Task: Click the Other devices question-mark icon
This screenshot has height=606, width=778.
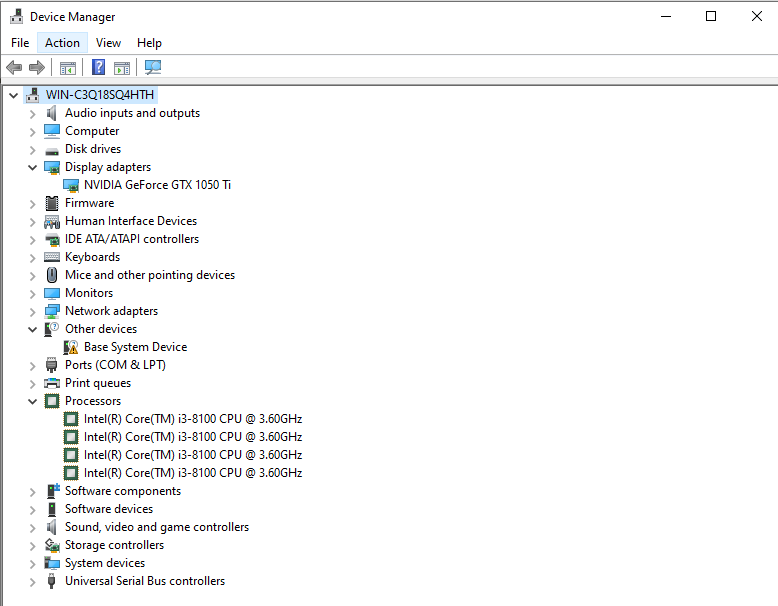Action: pos(52,329)
